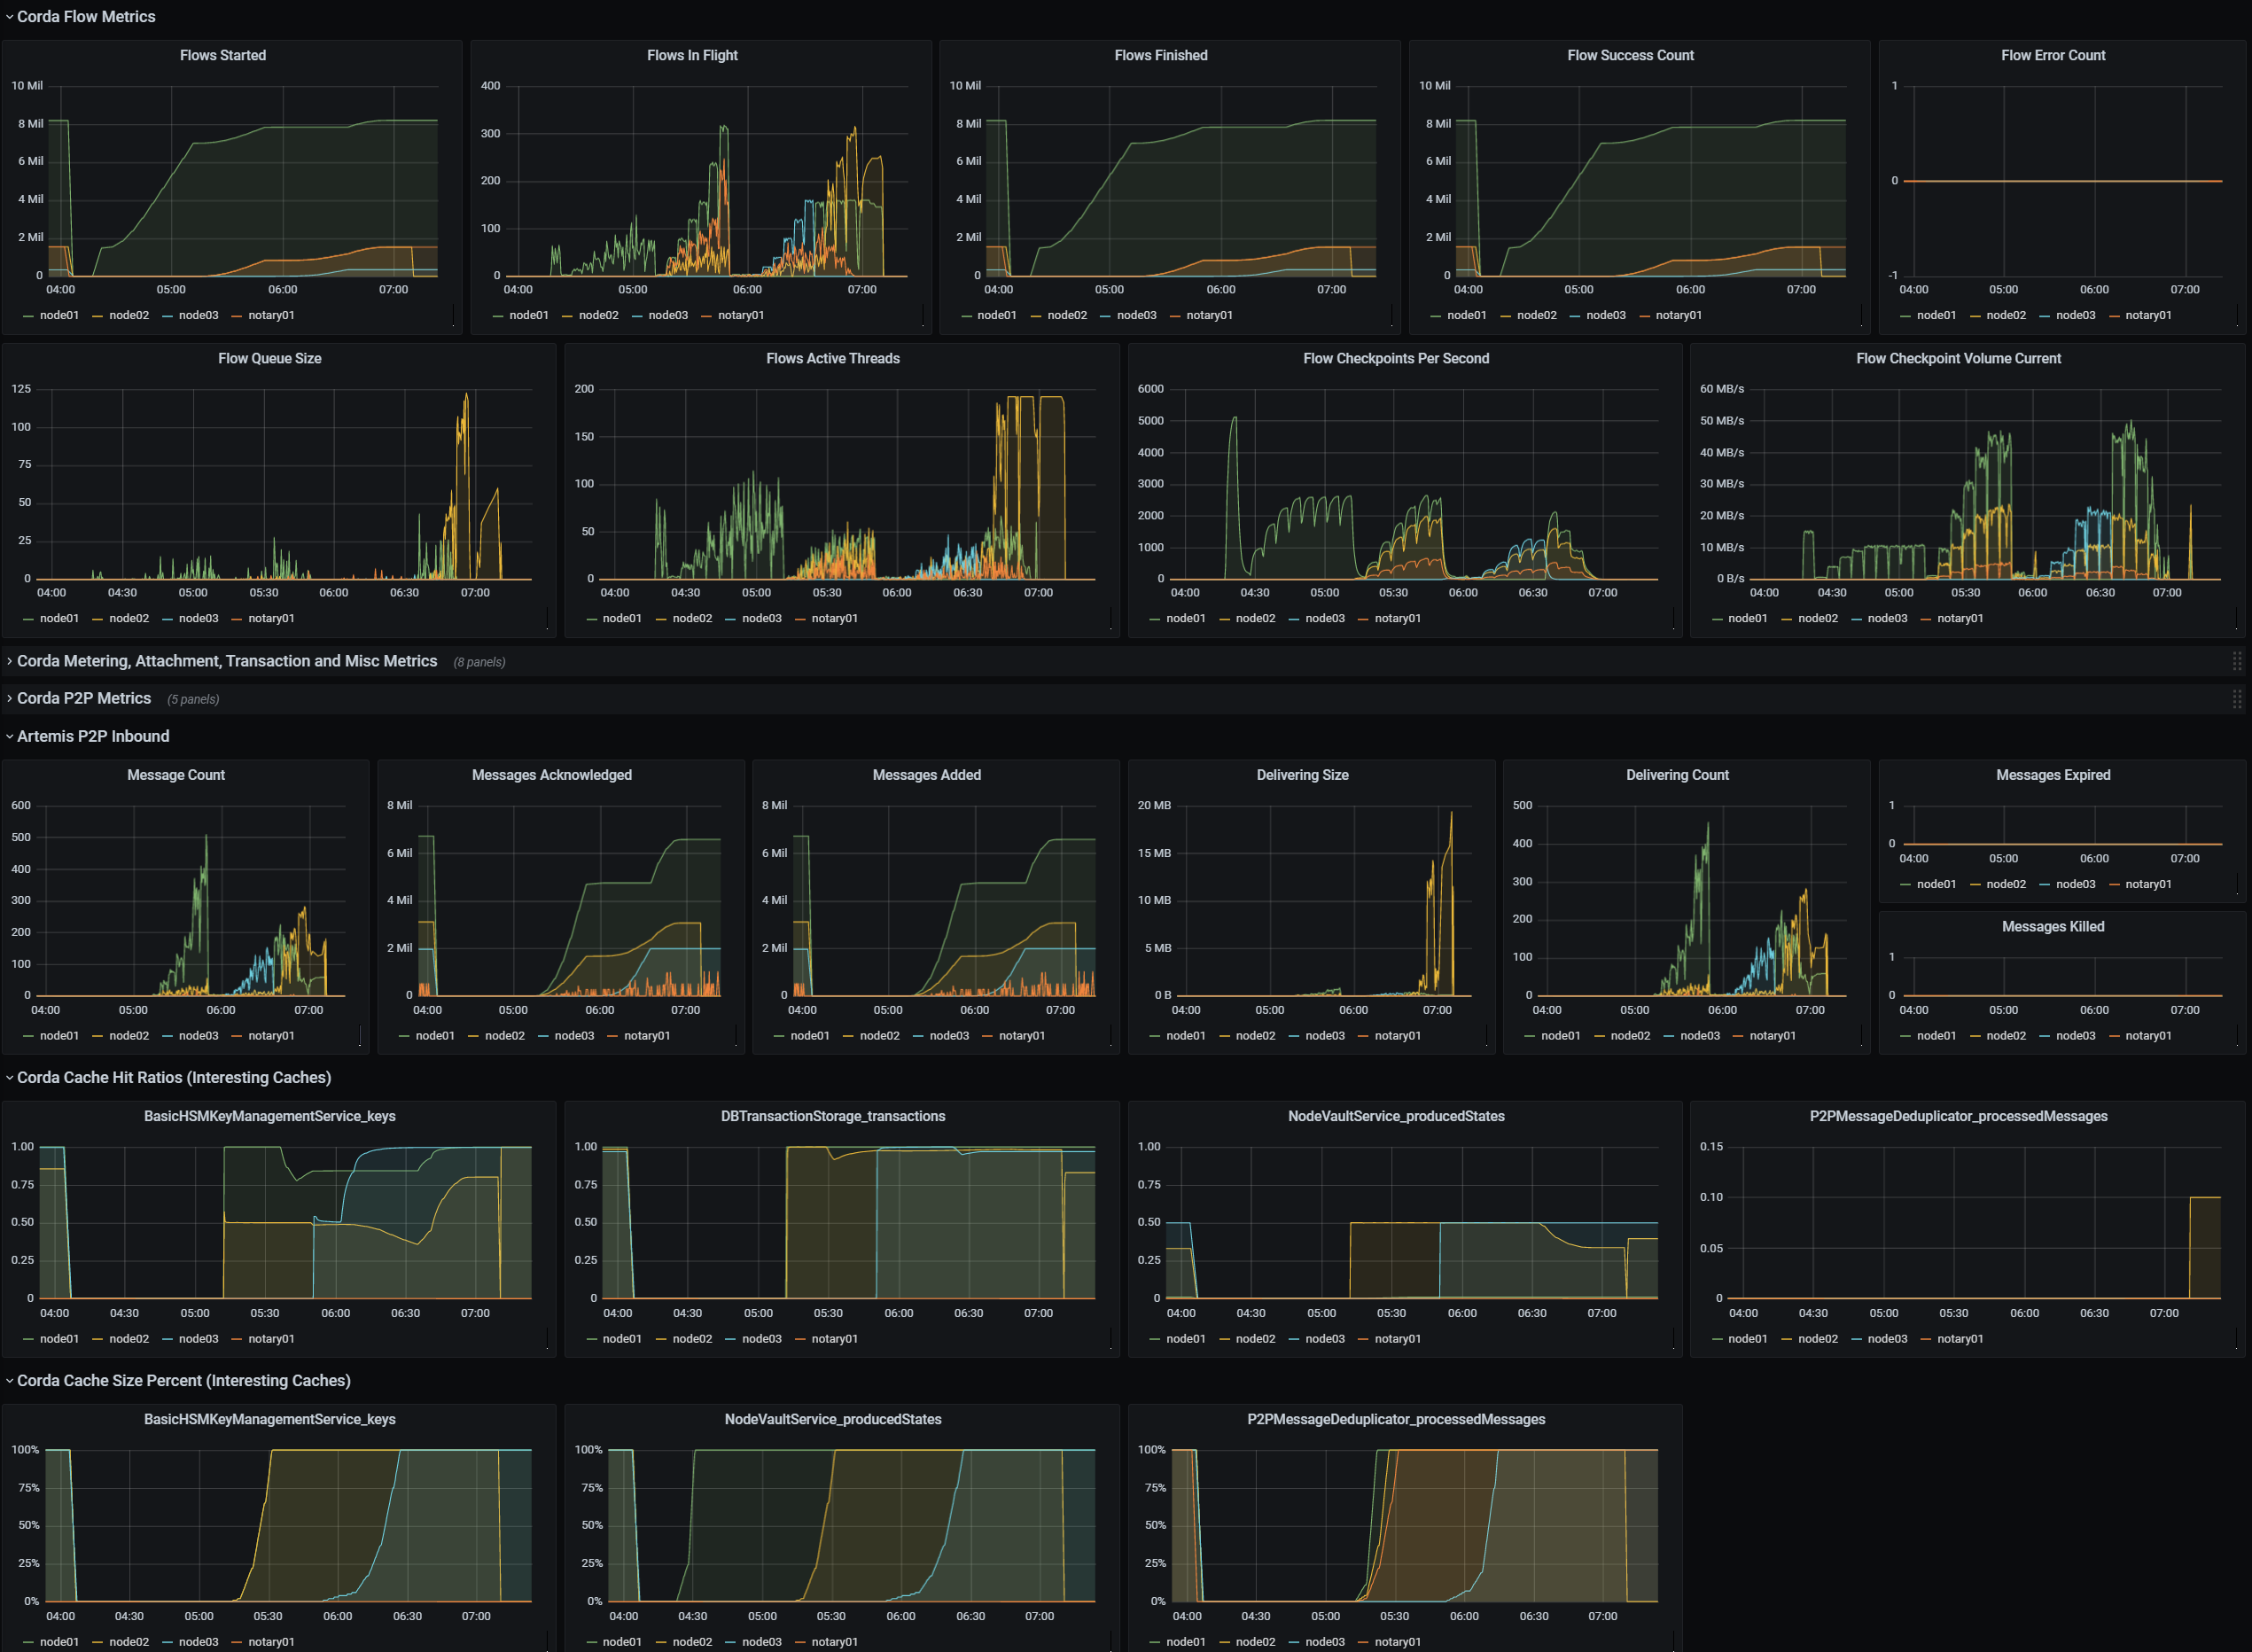
Task: Toggle node01 in Flow Checkpoint Volume Current legend
Action: pos(1747,618)
